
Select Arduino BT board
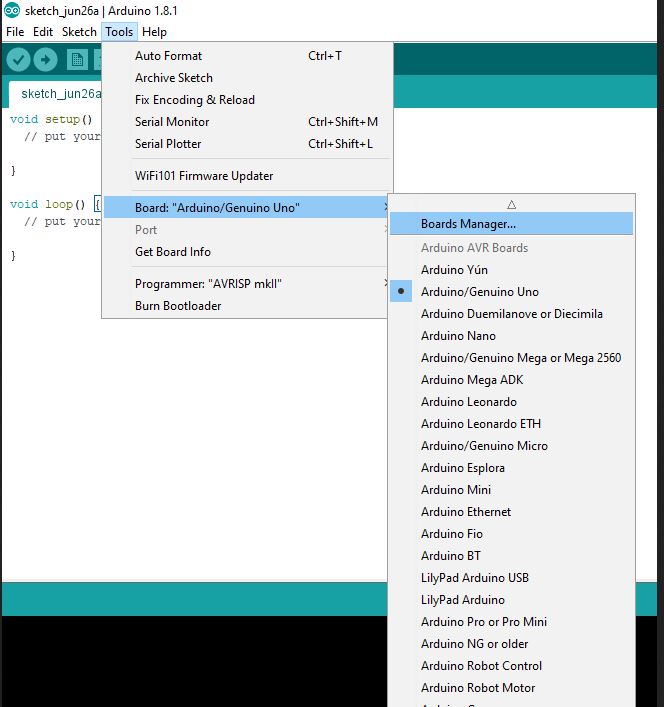511,556
